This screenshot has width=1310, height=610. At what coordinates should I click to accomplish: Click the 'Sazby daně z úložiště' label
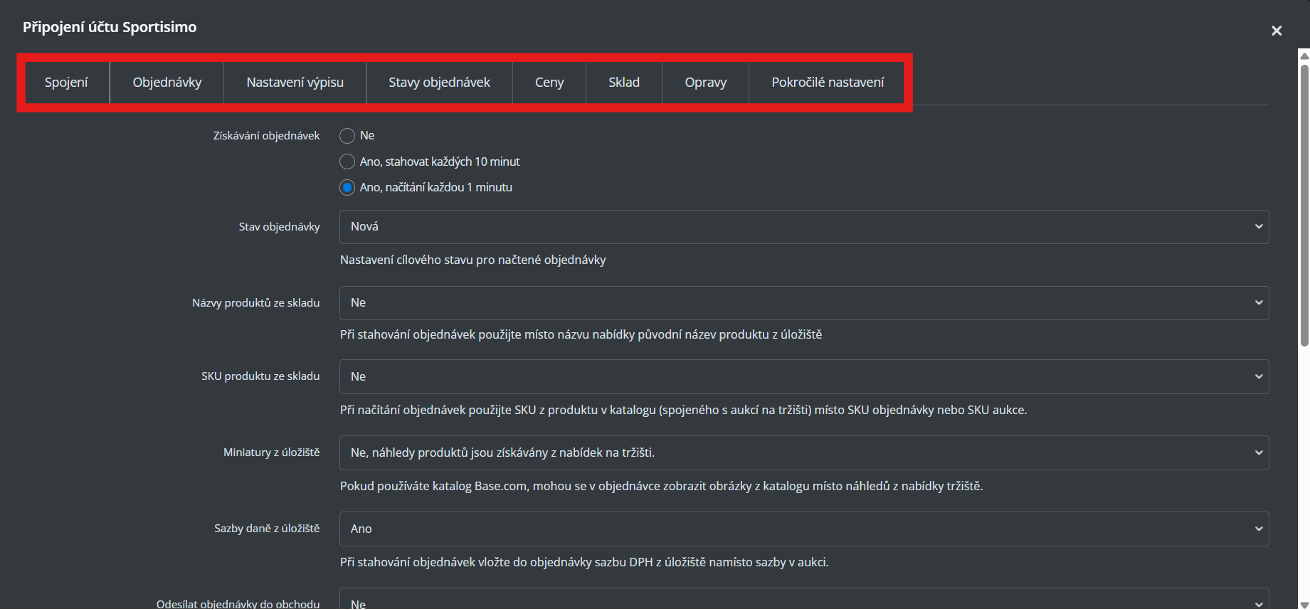pos(267,528)
